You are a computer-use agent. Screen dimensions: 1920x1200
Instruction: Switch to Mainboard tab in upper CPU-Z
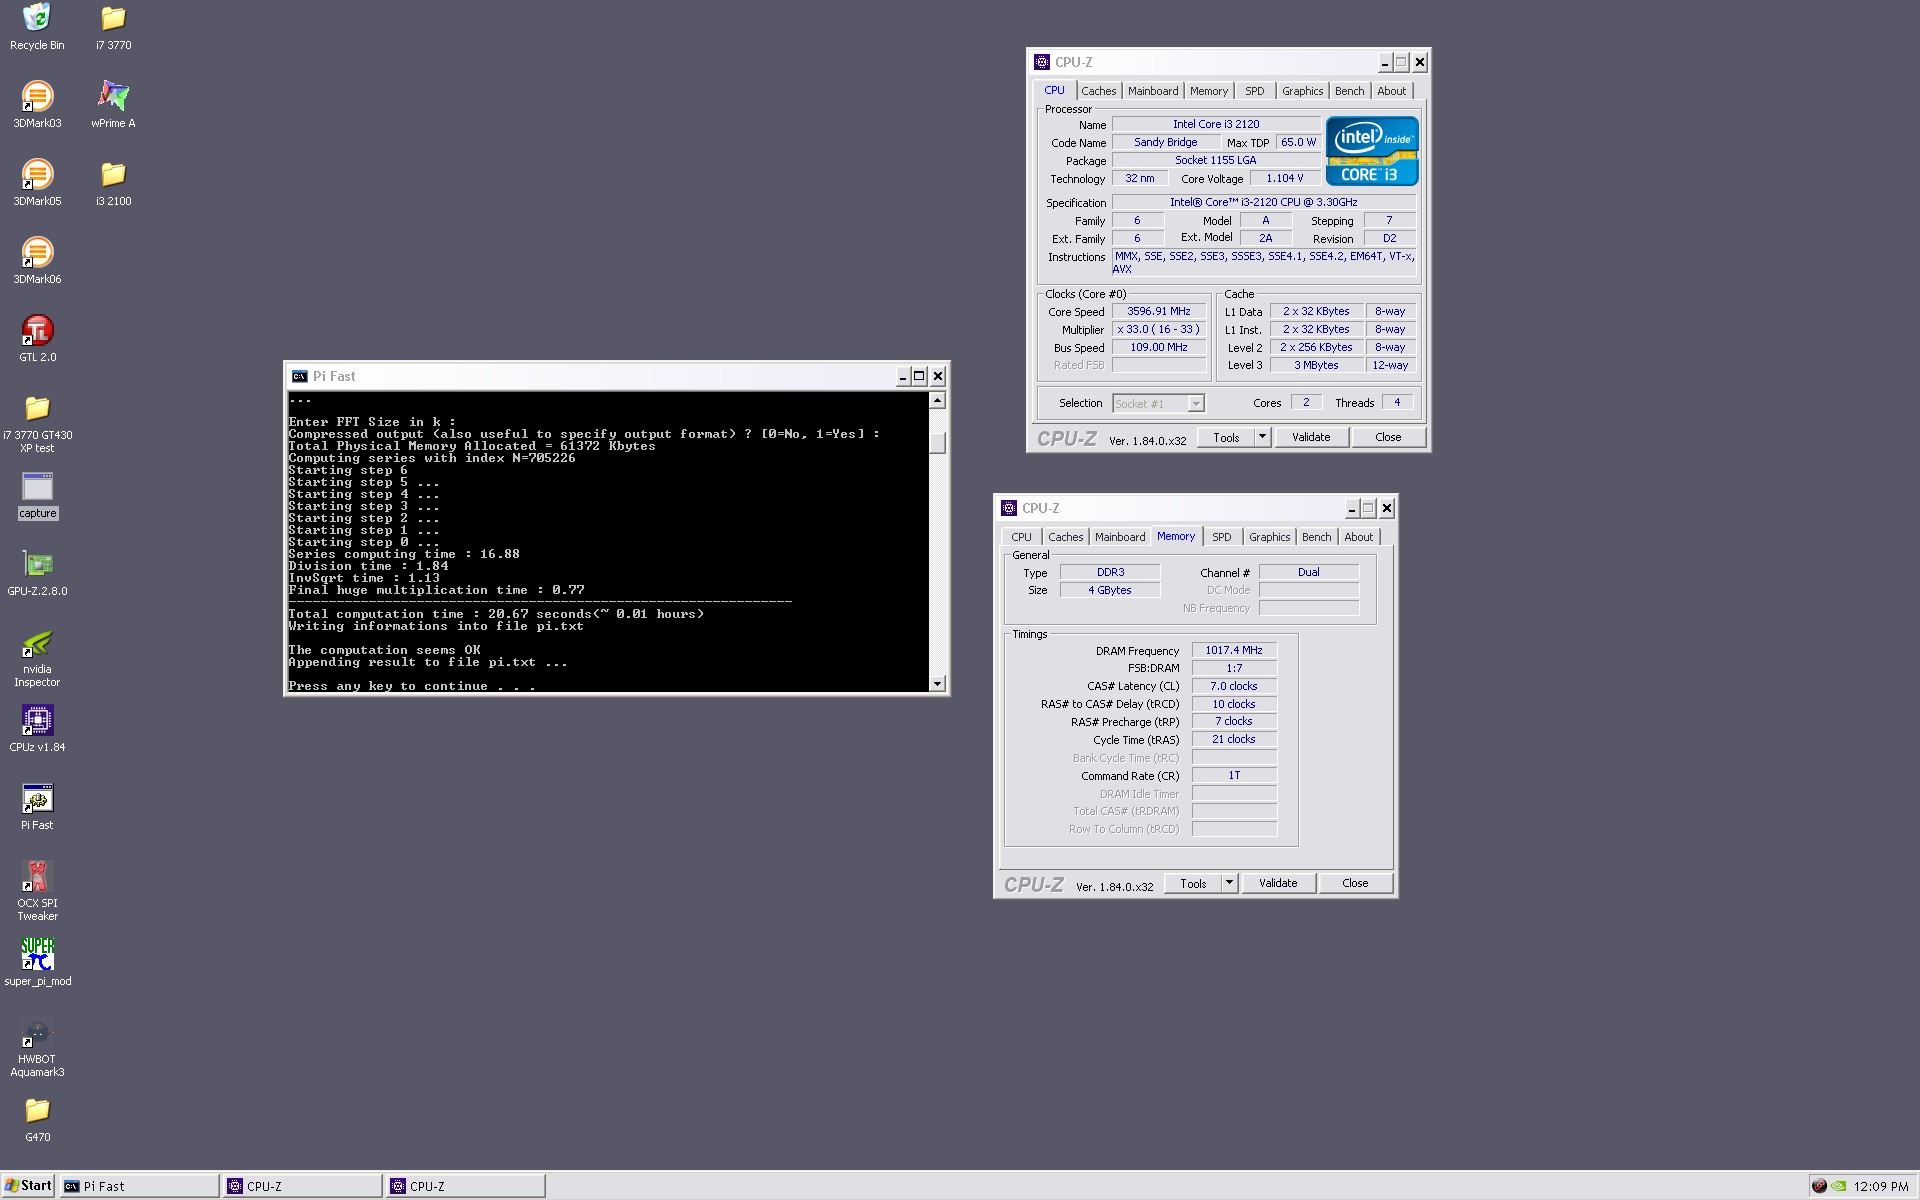(x=1153, y=91)
